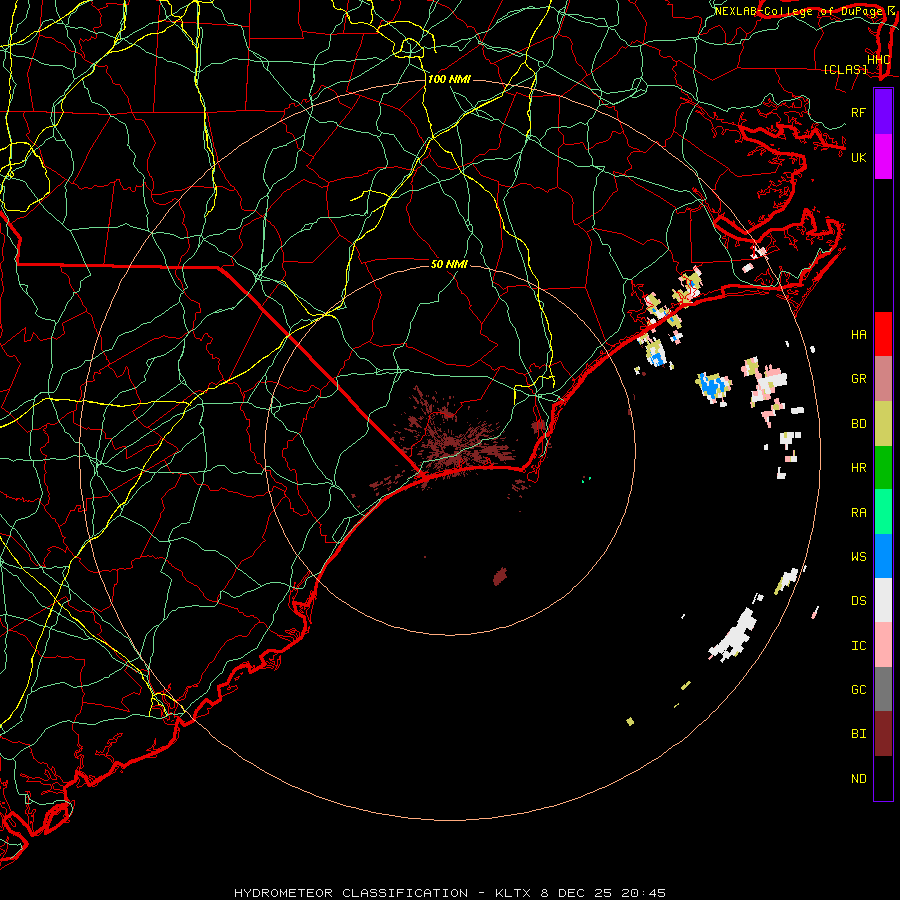Click the NEXLAB-College of DuPage credit text
The width and height of the screenshot is (900, 900).
pyautogui.click(x=800, y=11)
